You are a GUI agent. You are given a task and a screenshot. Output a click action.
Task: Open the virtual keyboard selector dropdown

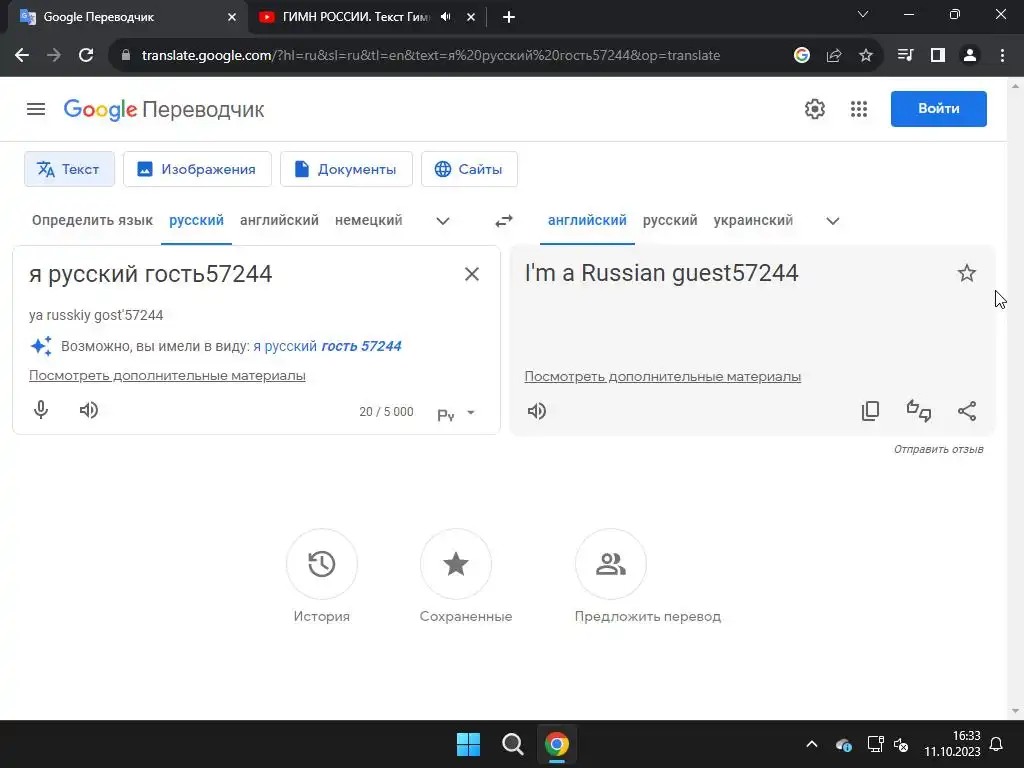pyautogui.click(x=470, y=413)
